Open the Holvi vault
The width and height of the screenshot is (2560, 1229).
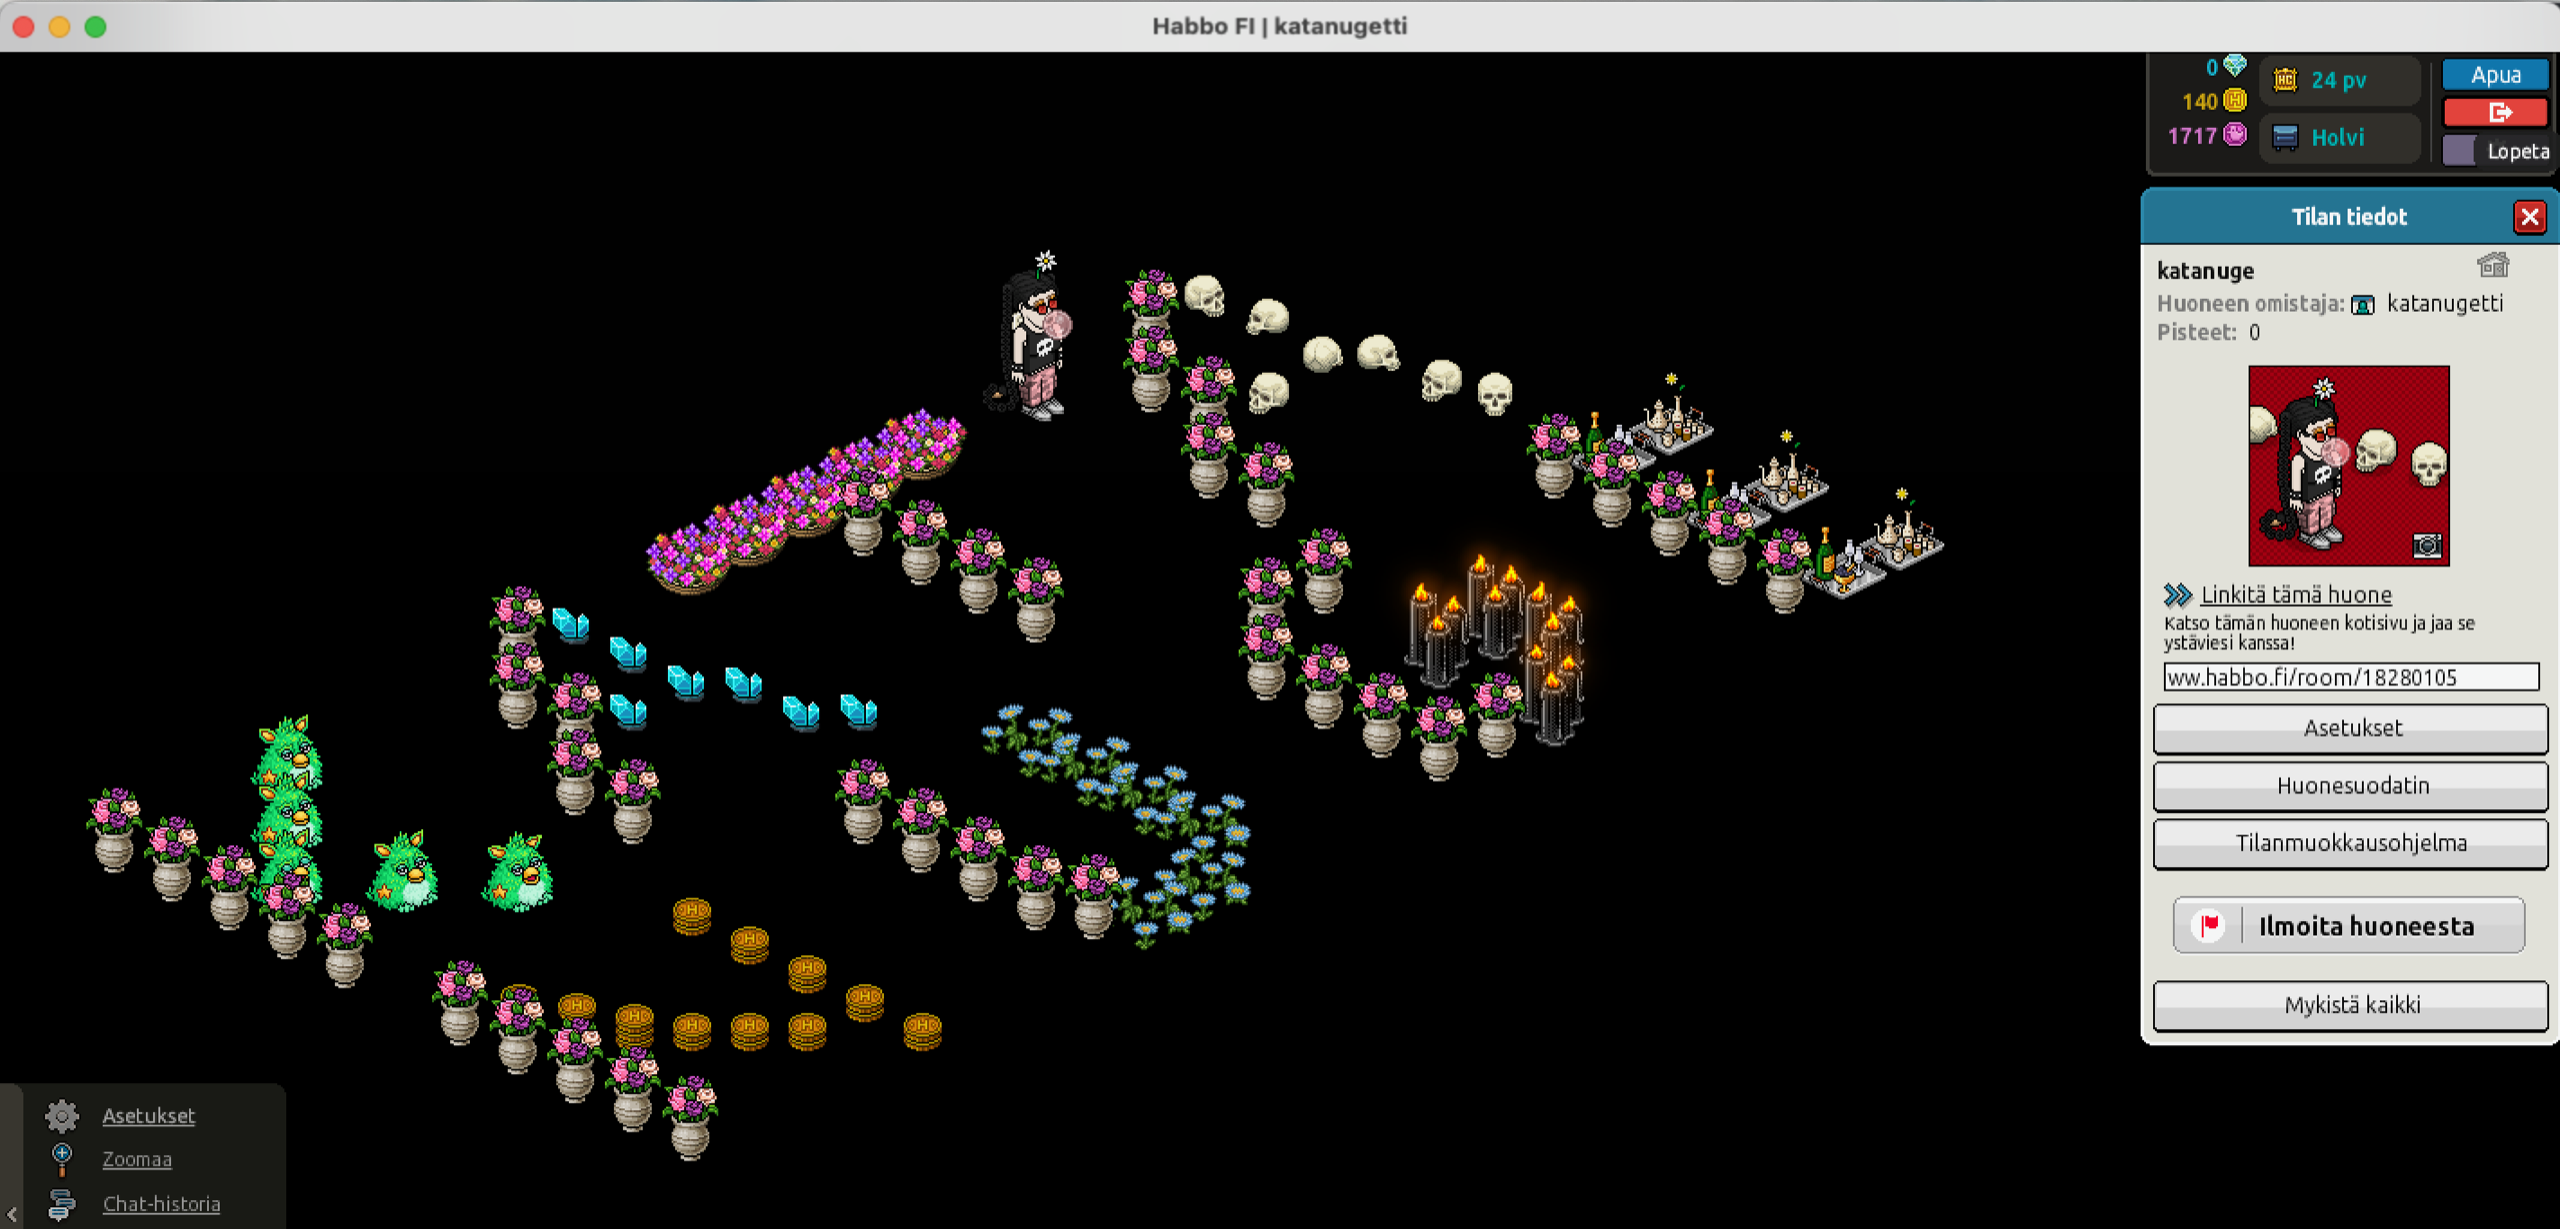[2338, 137]
